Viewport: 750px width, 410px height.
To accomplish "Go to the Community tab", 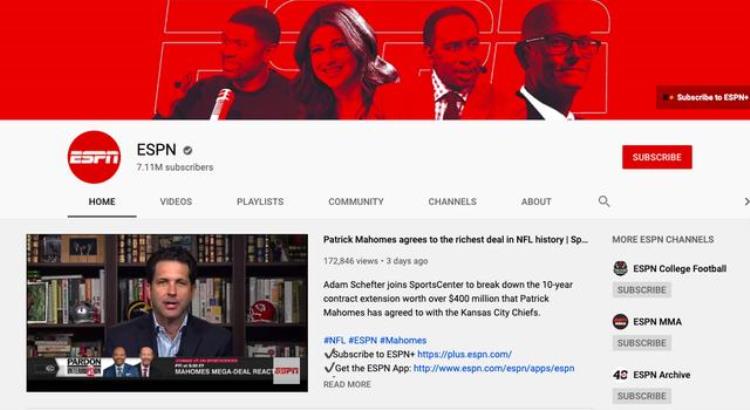I will [356, 201].
